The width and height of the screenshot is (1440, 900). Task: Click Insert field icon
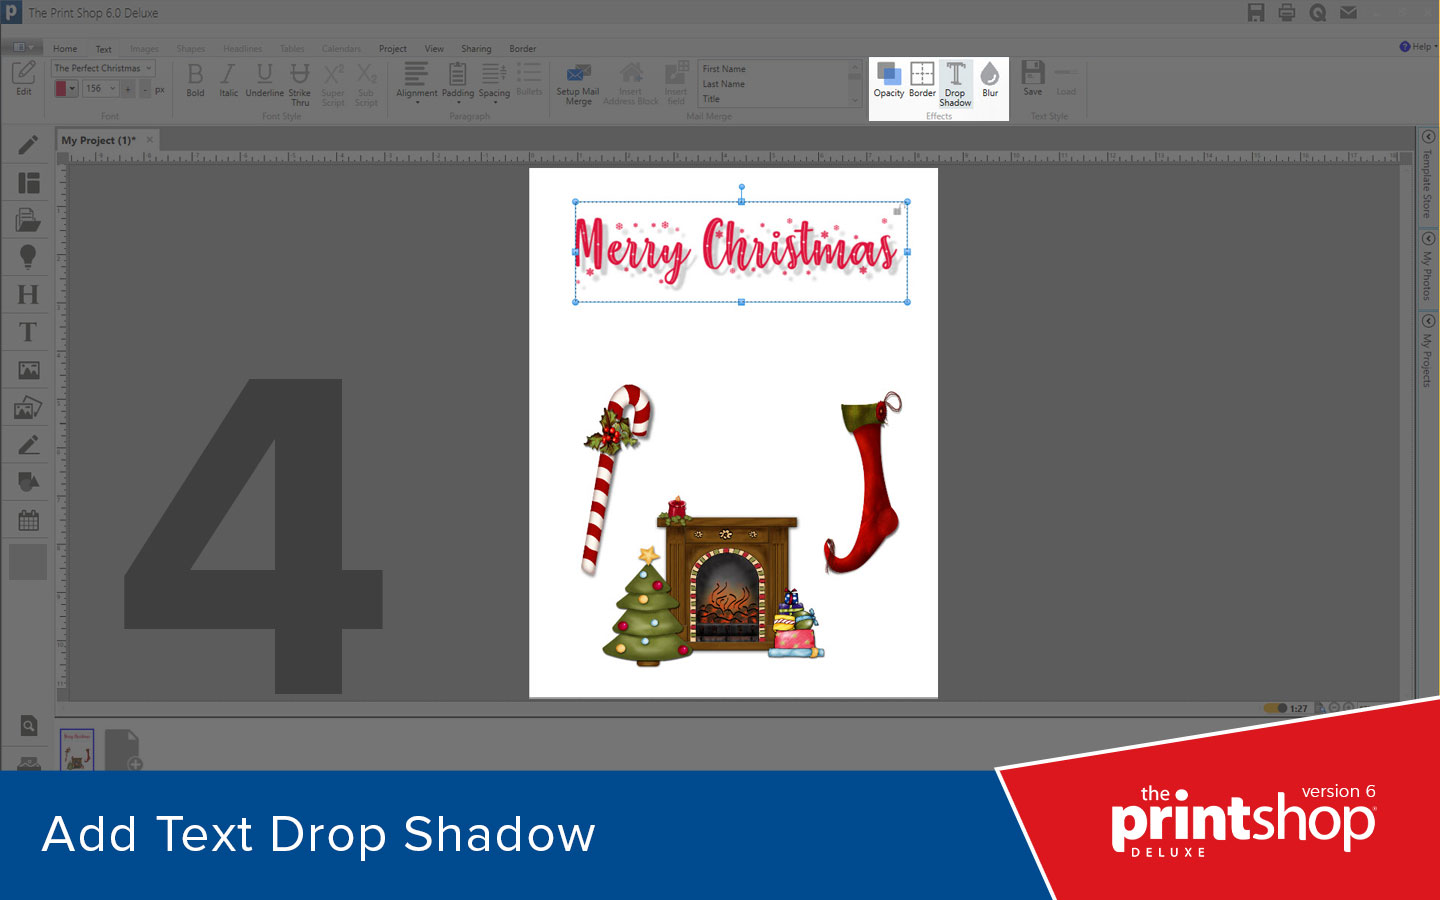click(x=676, y=84)
